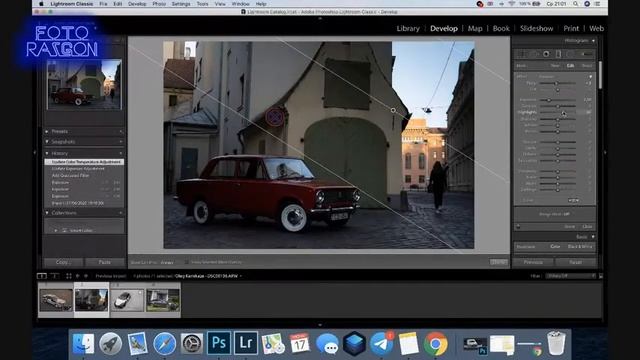This screenshot has height=360, width=640.
Task: Add a new preset with plus icon
Action: click(121, 131)
